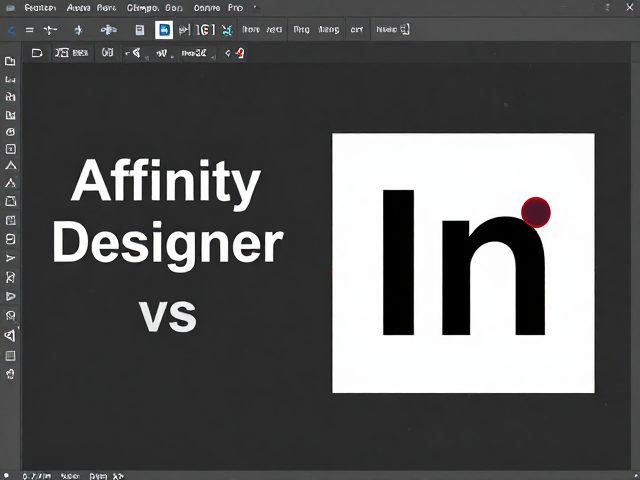This screenshot has height=480, width=640.
Task: Open the Gon menu
Action: (x=174, y=8)
